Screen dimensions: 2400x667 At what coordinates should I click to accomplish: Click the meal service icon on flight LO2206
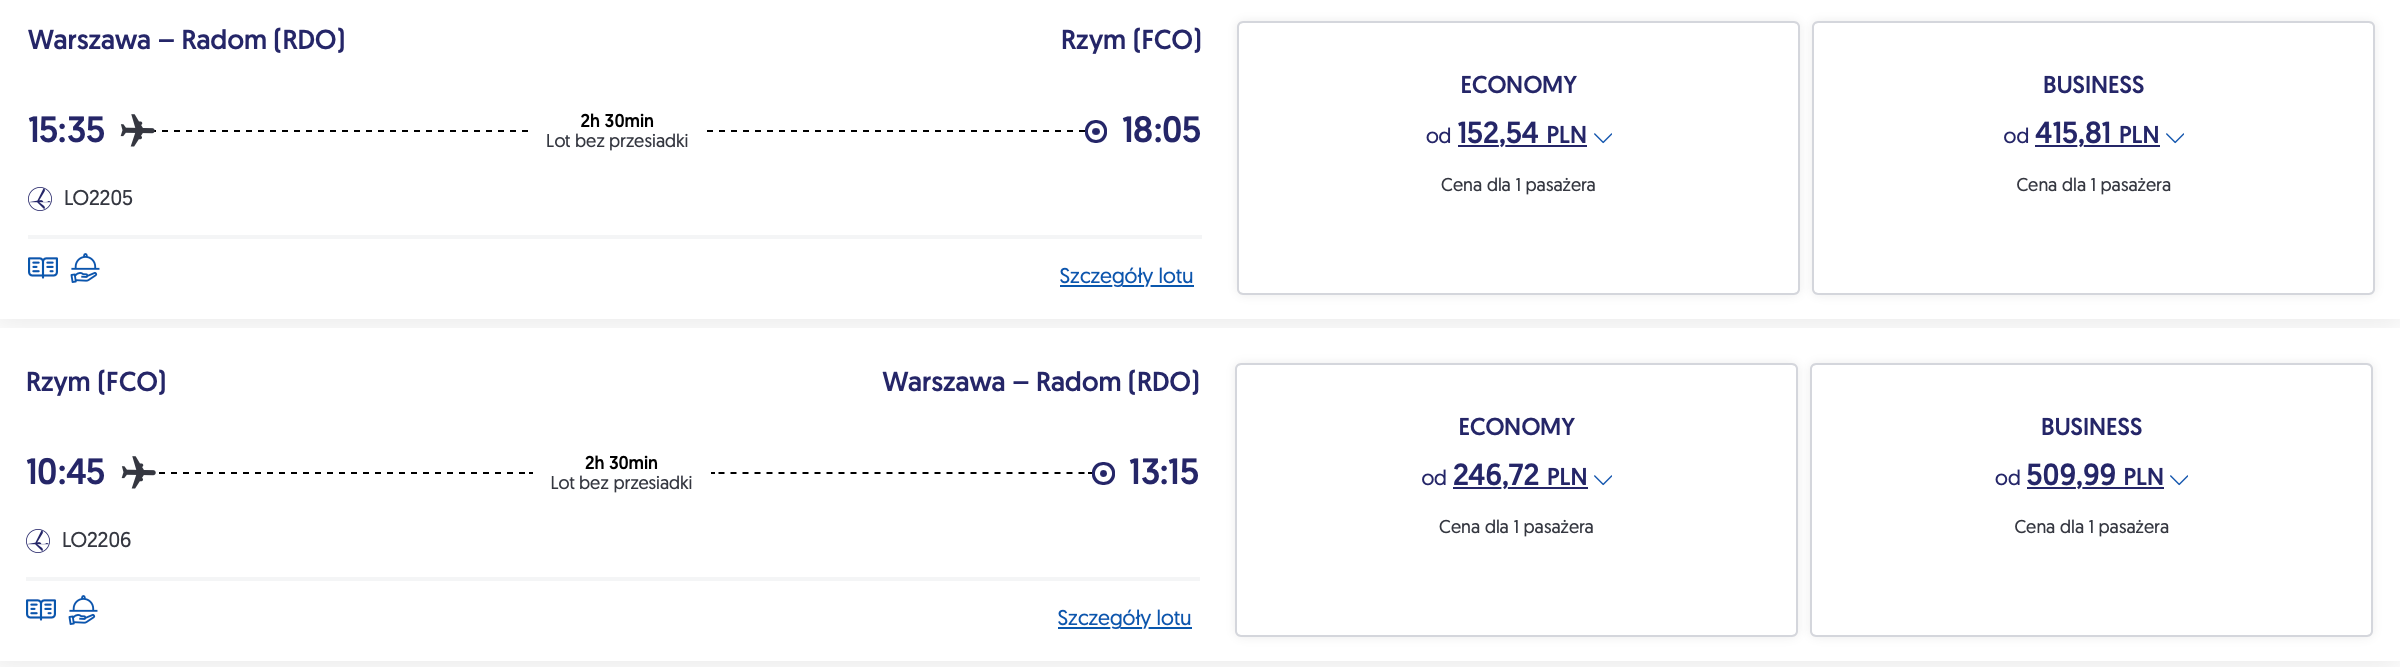(83, 610)
